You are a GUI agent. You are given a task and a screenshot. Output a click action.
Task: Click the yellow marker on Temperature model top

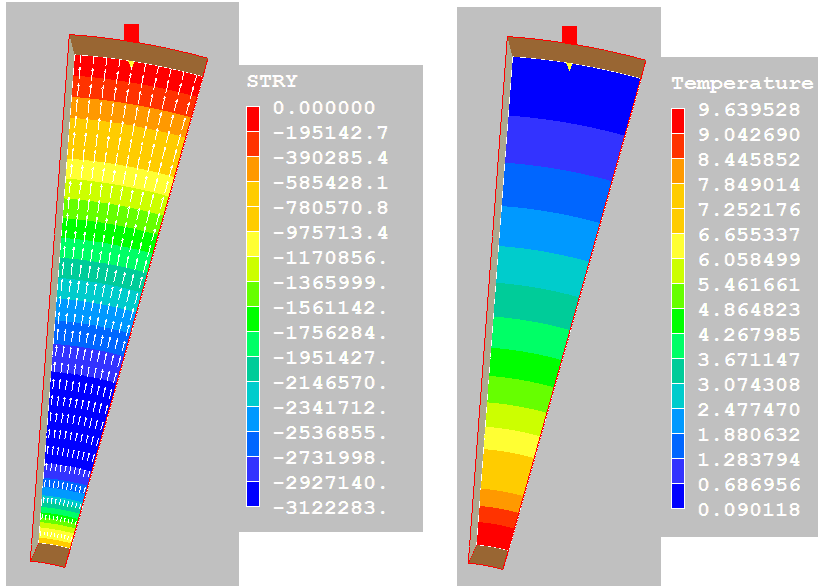pyautogui.click(x=570, y=66)
